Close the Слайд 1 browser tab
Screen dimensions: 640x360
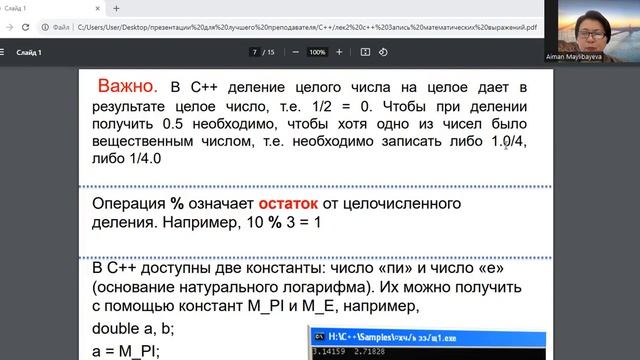tap(98, 8)
